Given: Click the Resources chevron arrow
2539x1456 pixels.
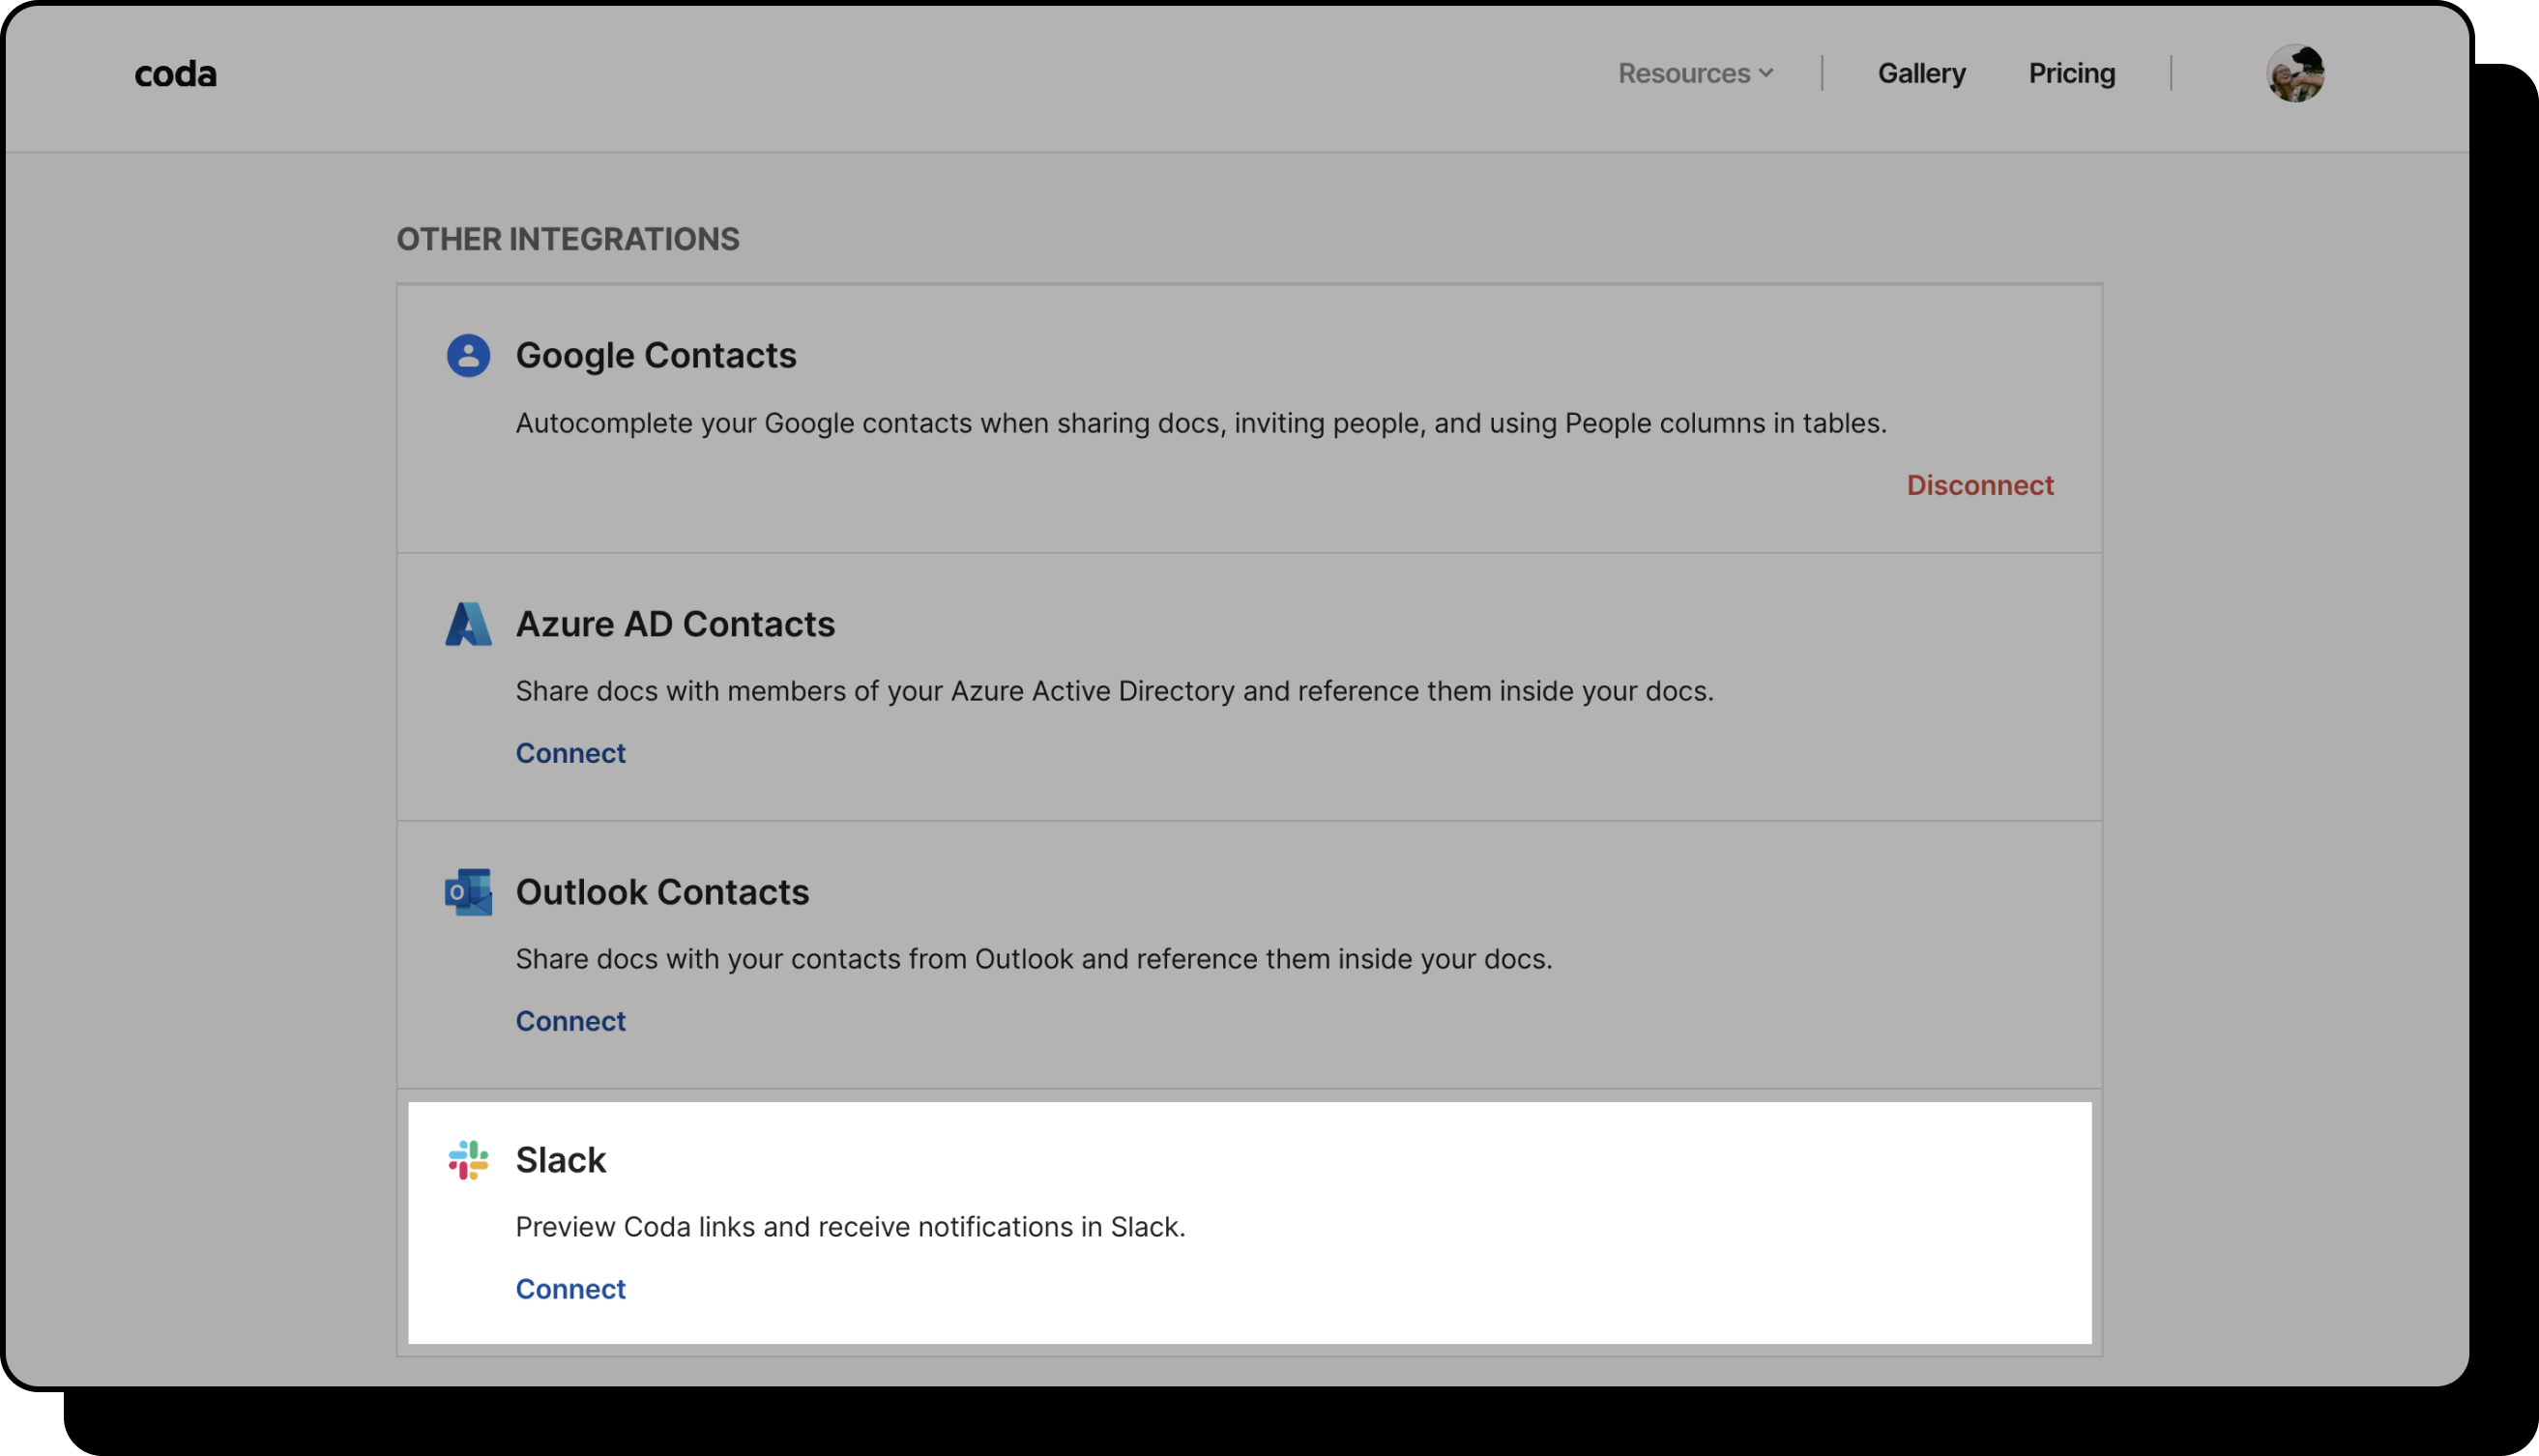Looking at the screenshot, I should pos(1766,73).
